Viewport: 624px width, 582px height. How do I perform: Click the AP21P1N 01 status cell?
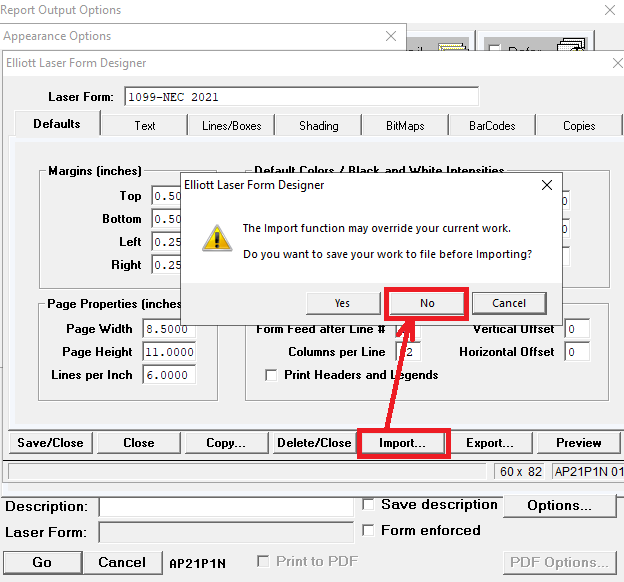588,472
